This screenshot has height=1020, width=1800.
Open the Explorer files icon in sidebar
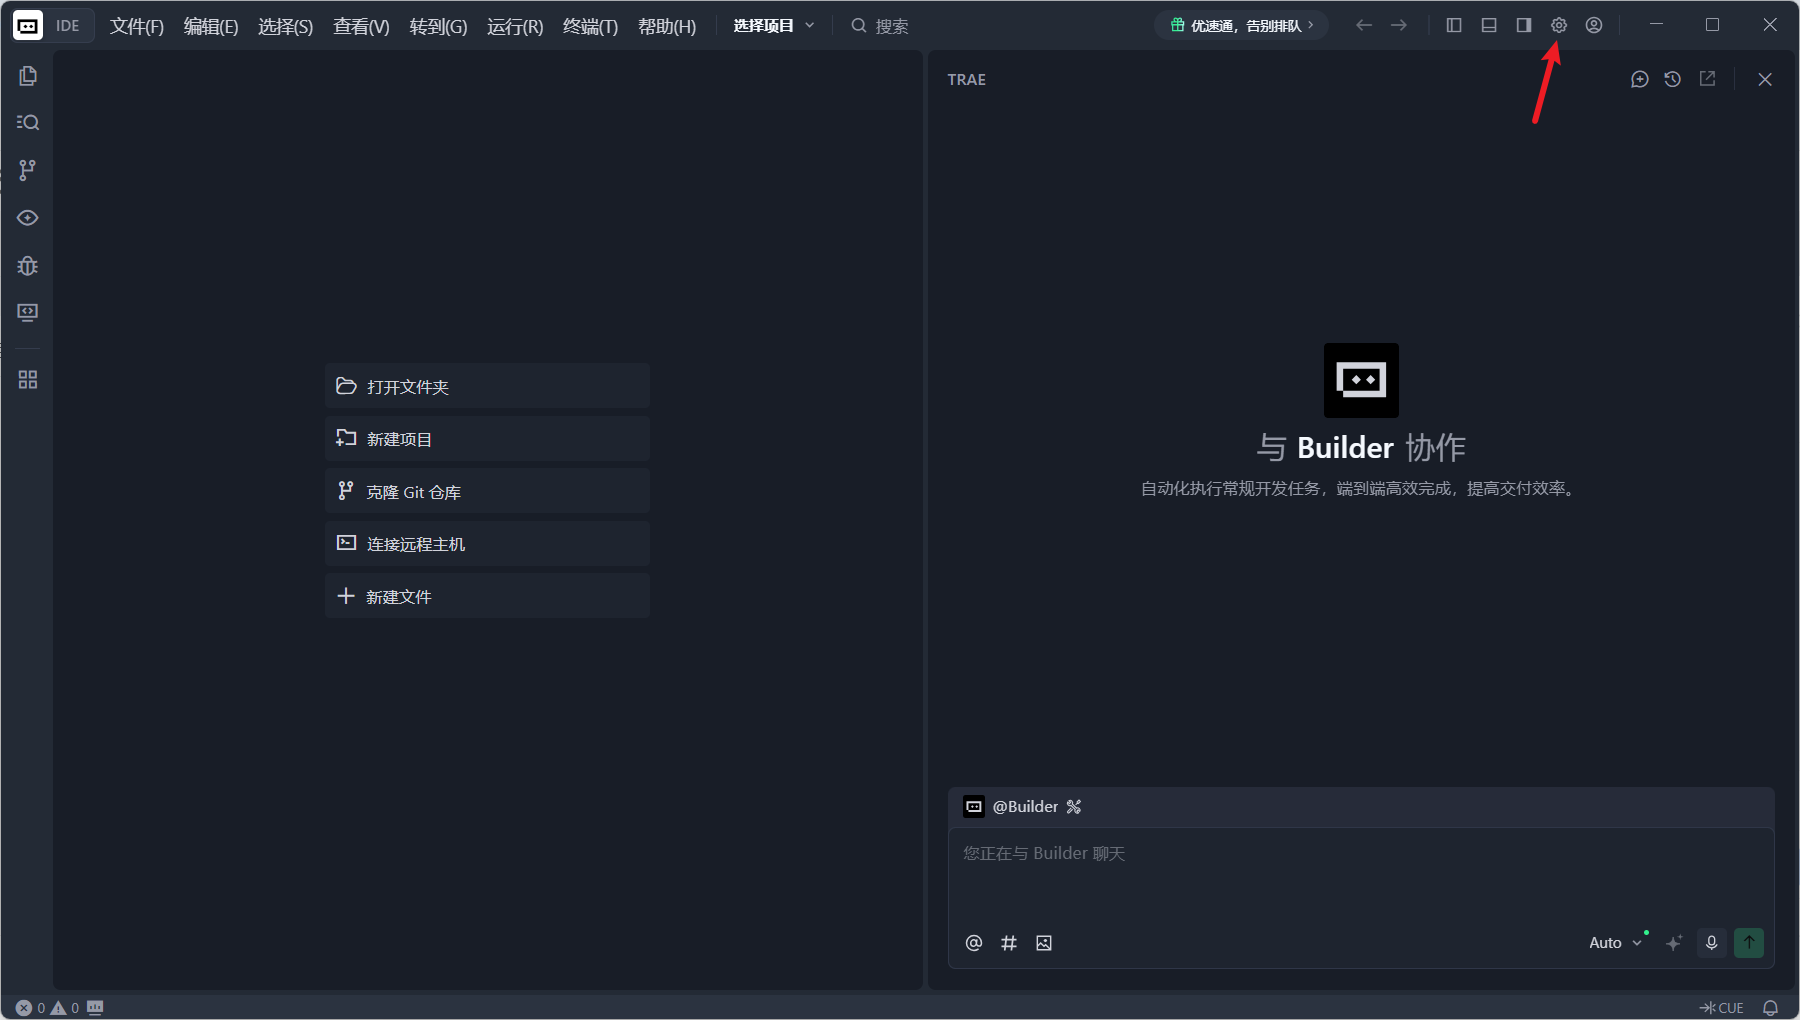(28, 76)
